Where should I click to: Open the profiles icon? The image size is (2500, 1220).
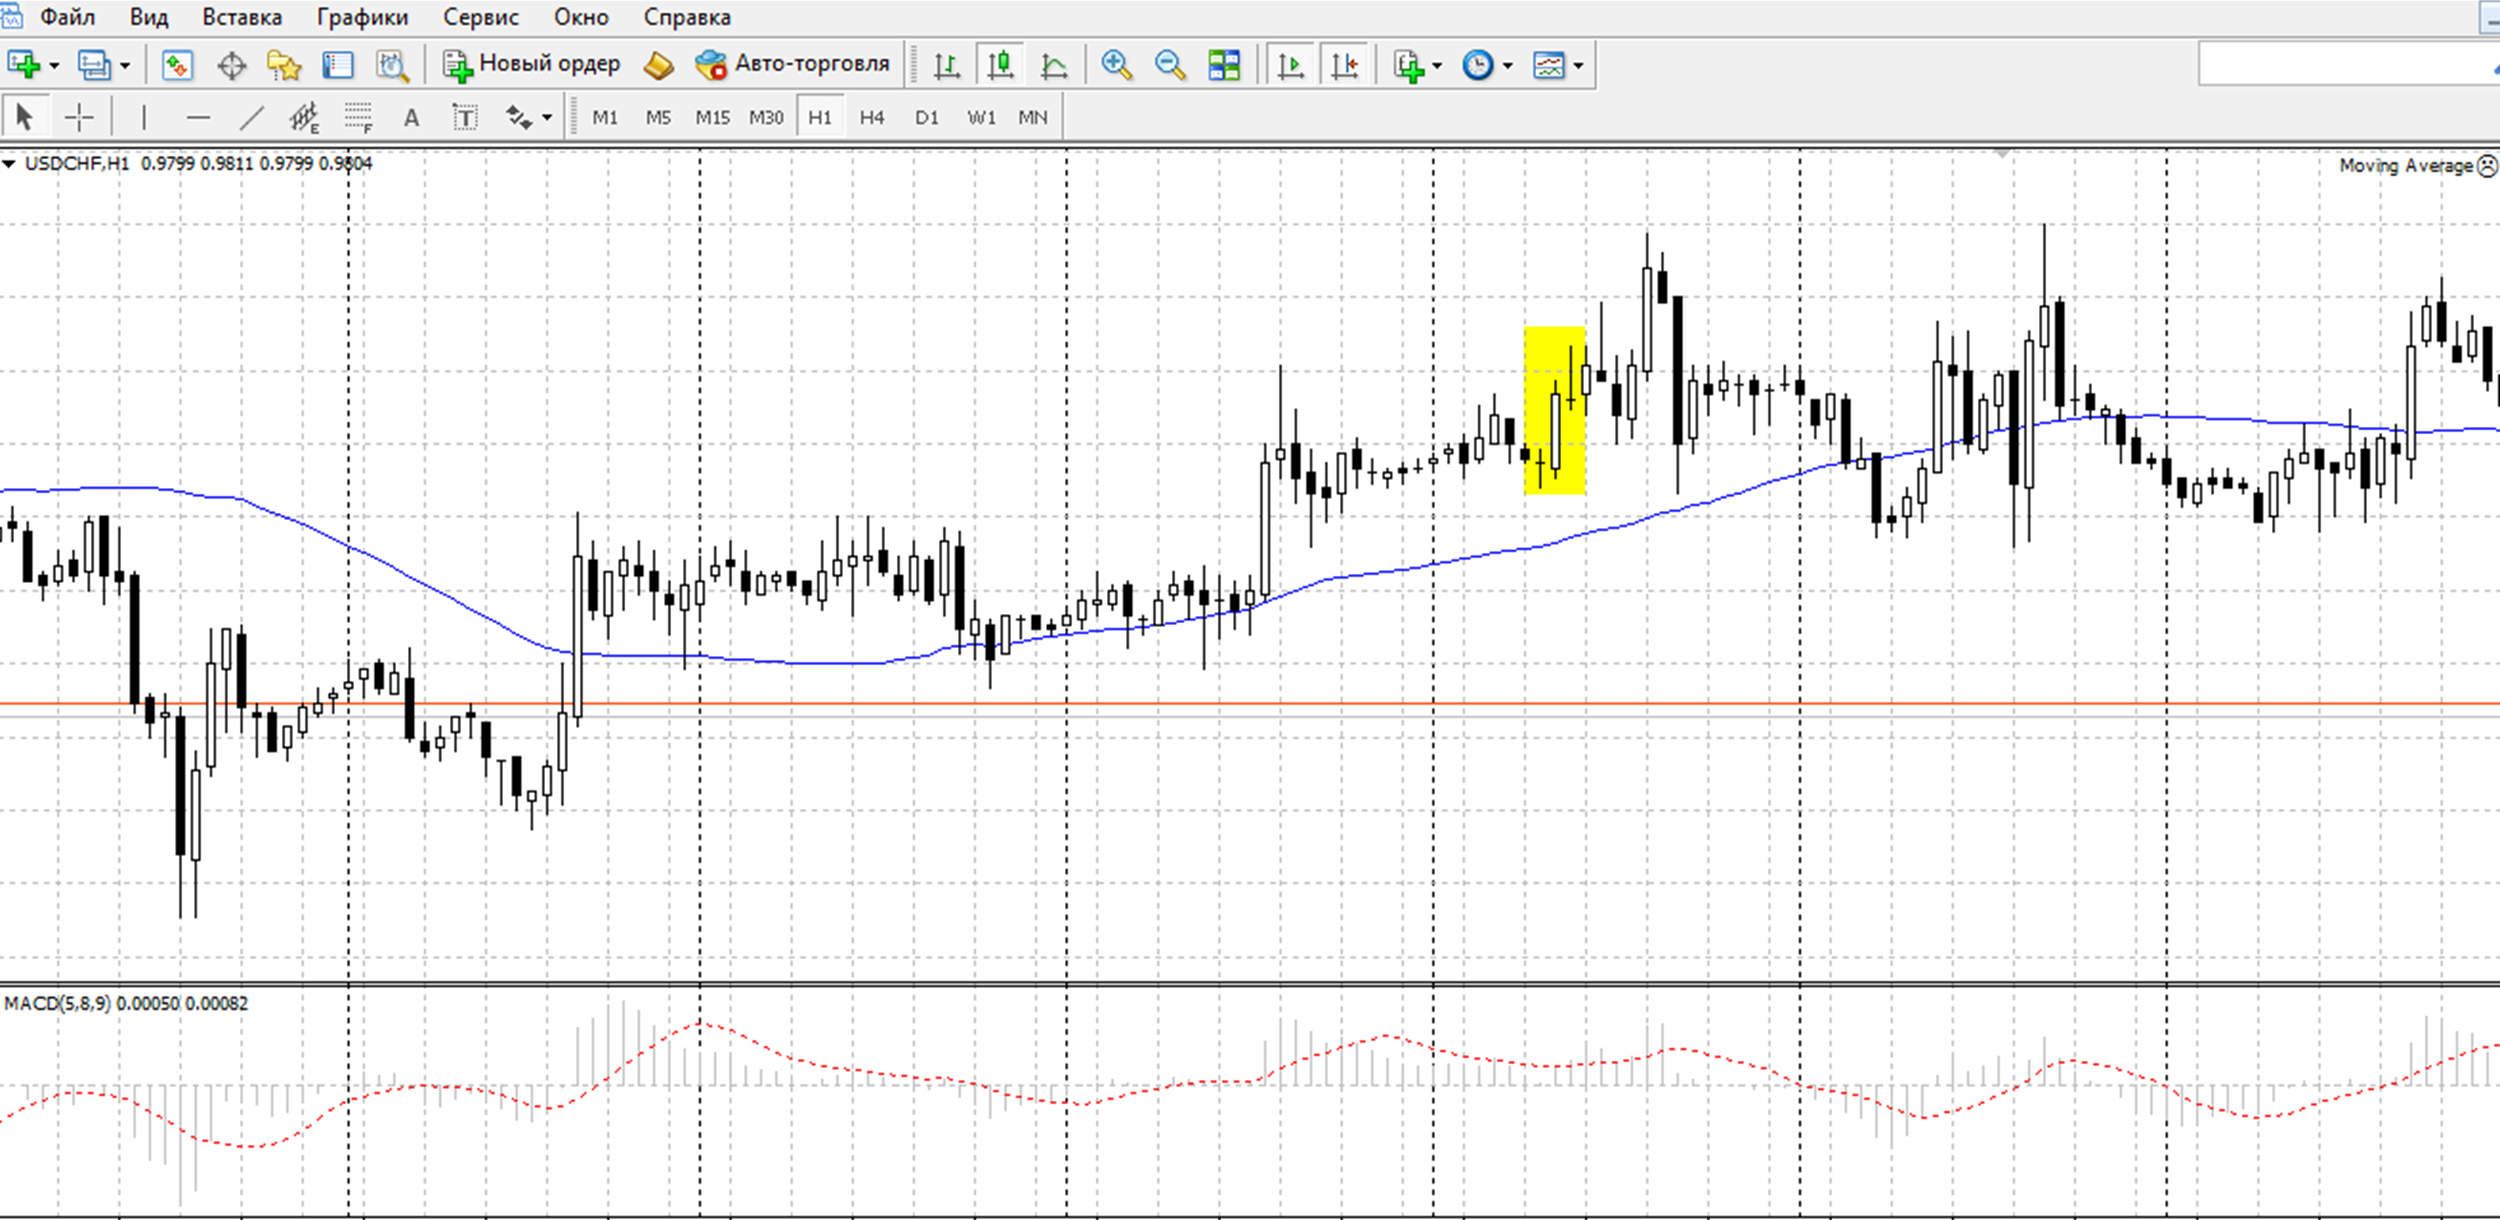coord(94,65)
